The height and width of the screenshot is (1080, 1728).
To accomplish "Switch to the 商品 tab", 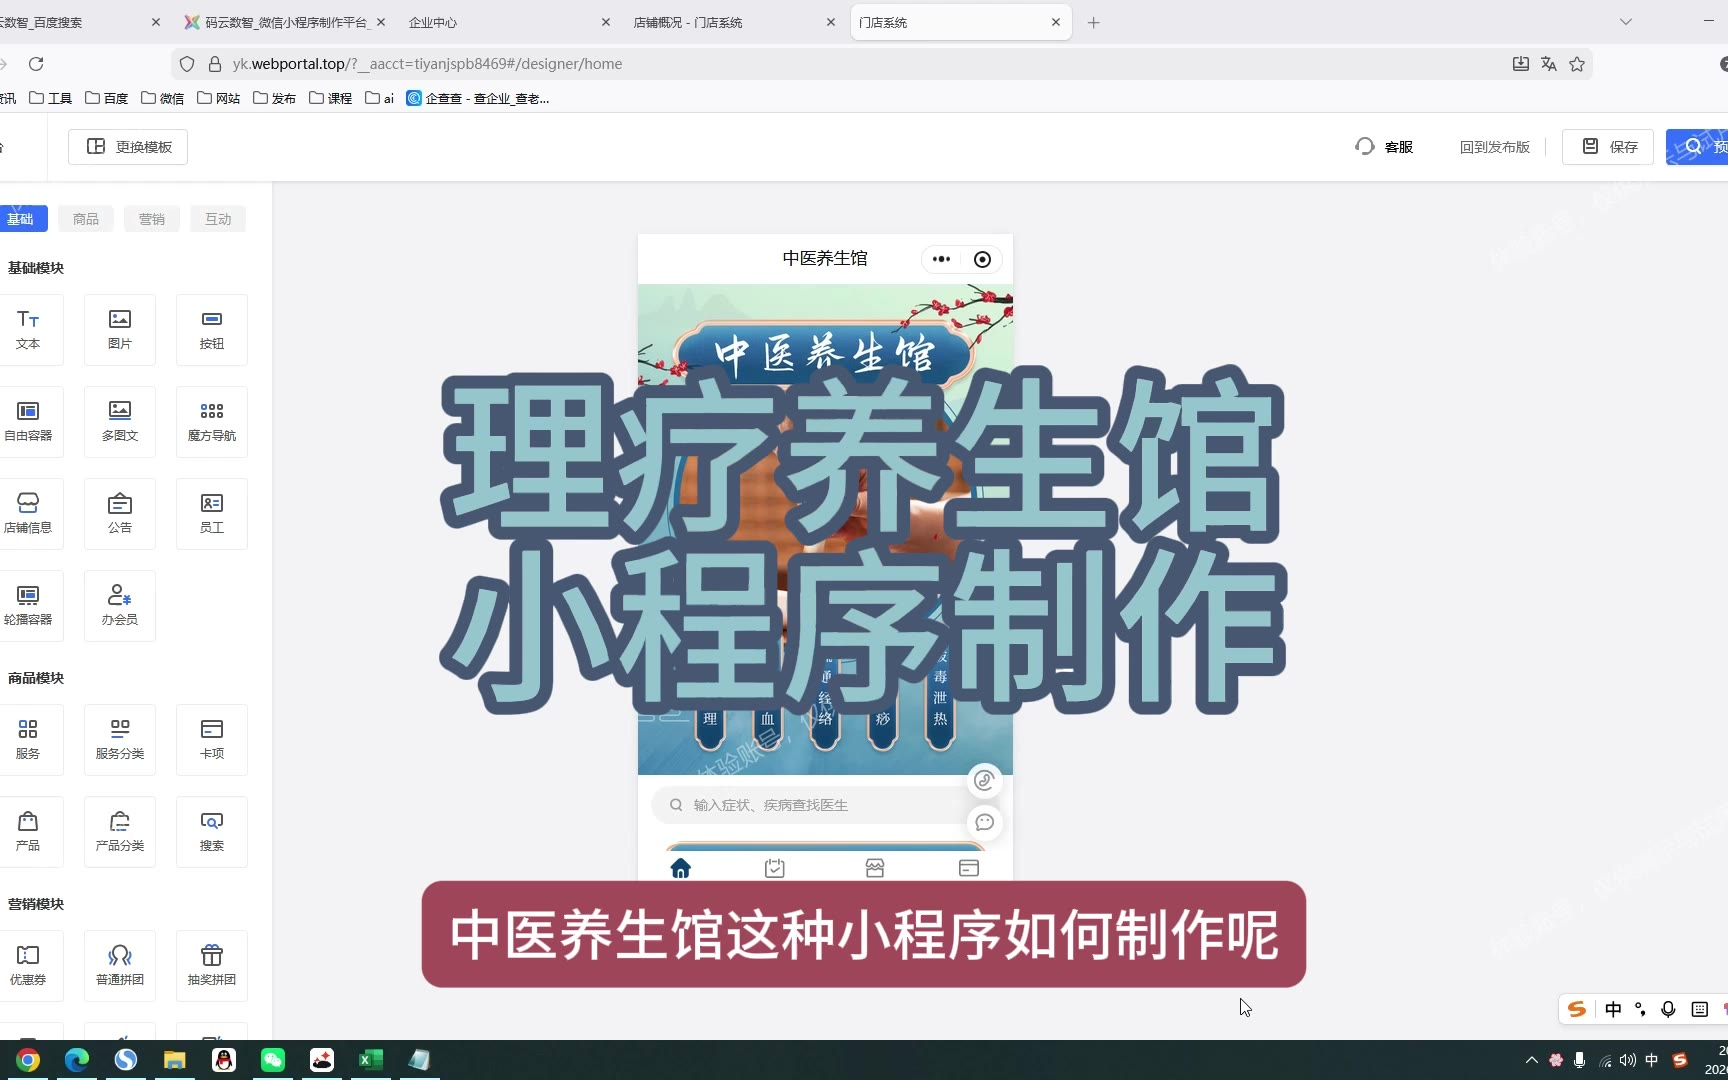I will pos(86,219).
